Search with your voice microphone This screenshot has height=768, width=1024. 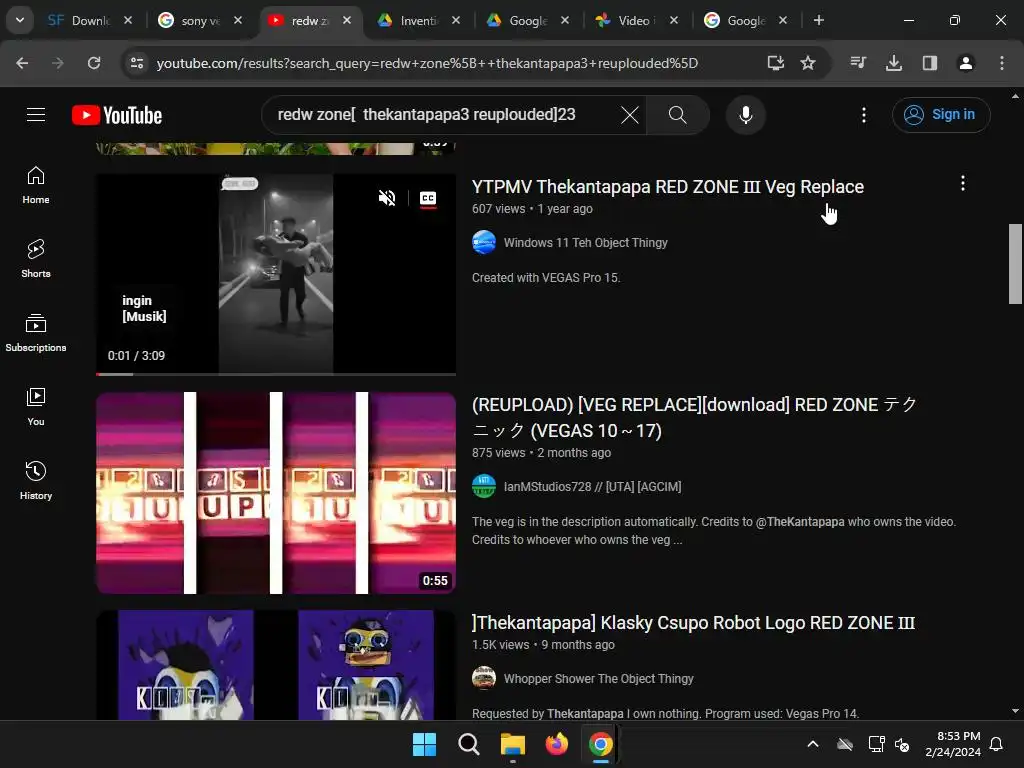(745, 115)
